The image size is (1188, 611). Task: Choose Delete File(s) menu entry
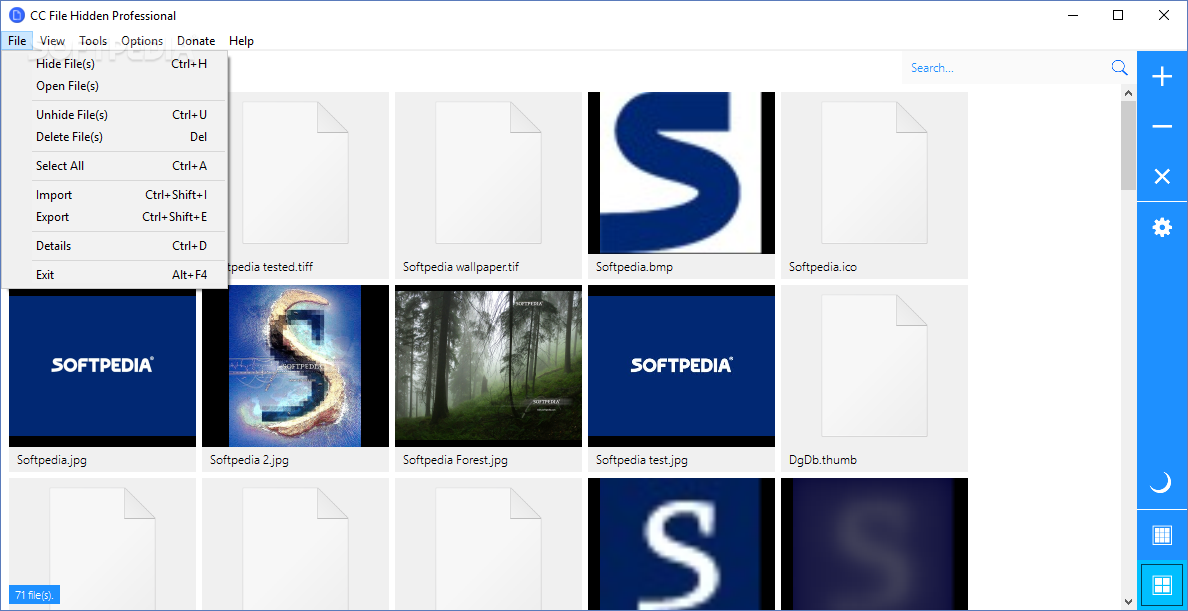(114, 137)
